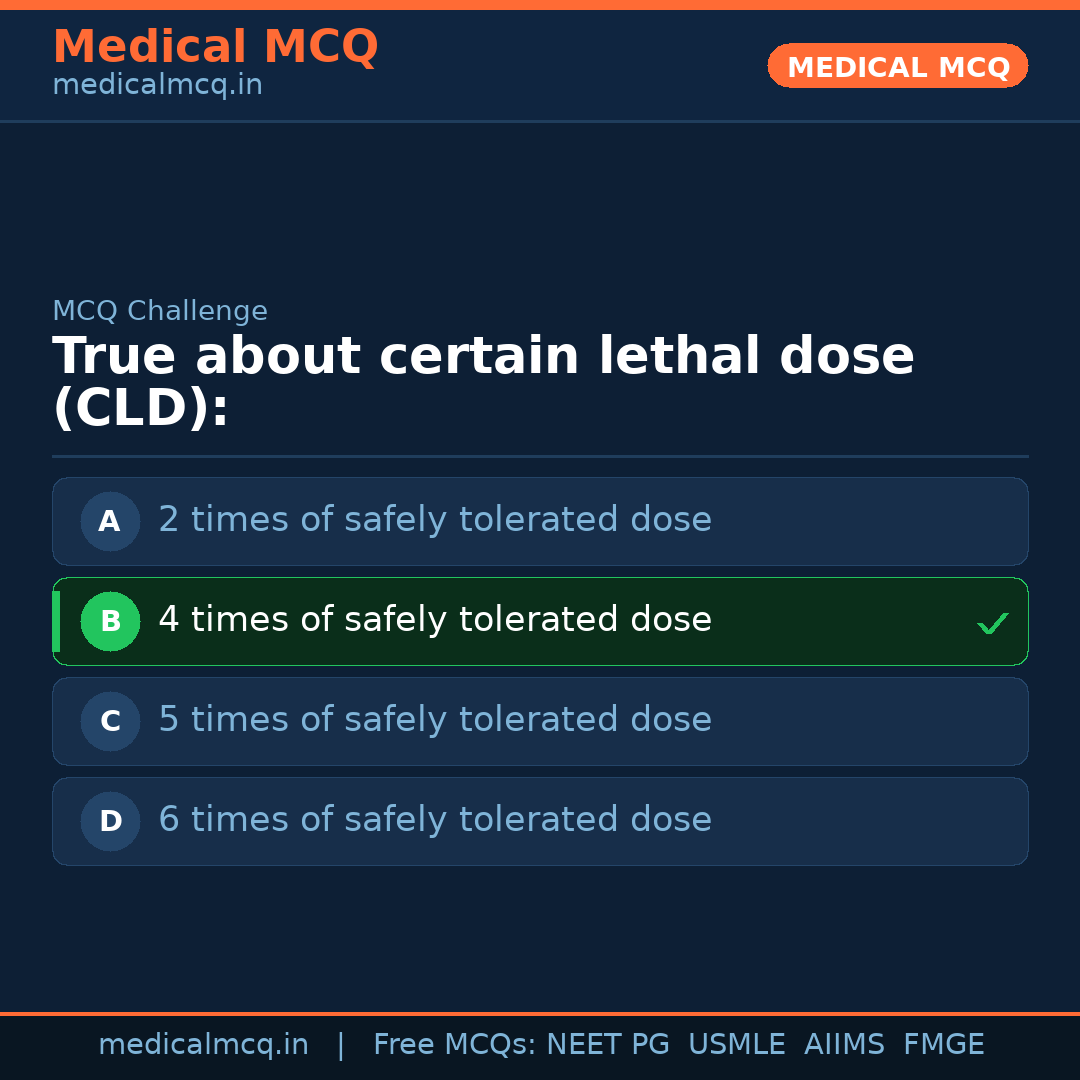Click the letter D circle badge
This screenshot has height=1080, width=1080.
point(110,821)
